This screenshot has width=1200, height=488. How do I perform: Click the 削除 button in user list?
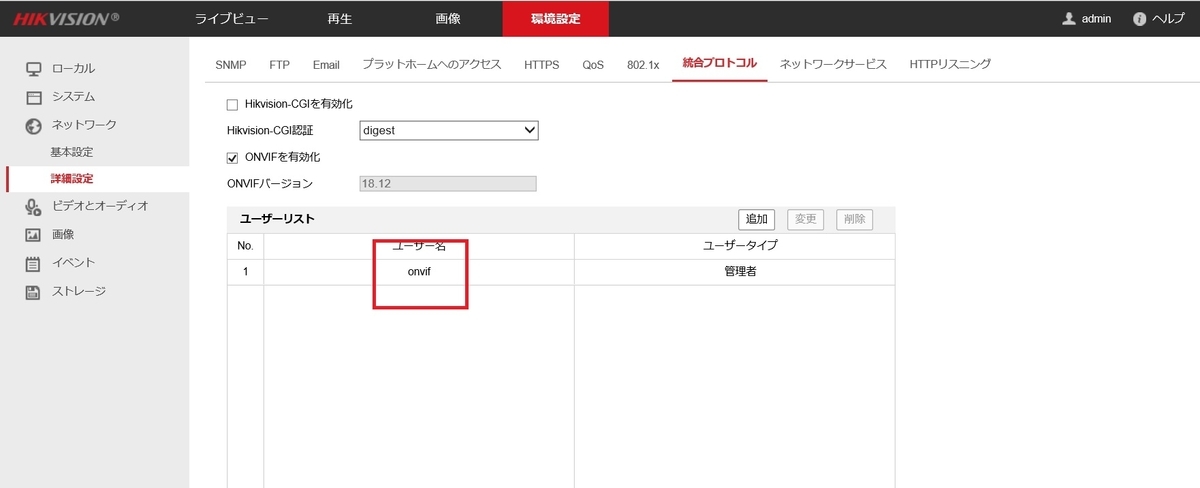(x=854, y=219)
